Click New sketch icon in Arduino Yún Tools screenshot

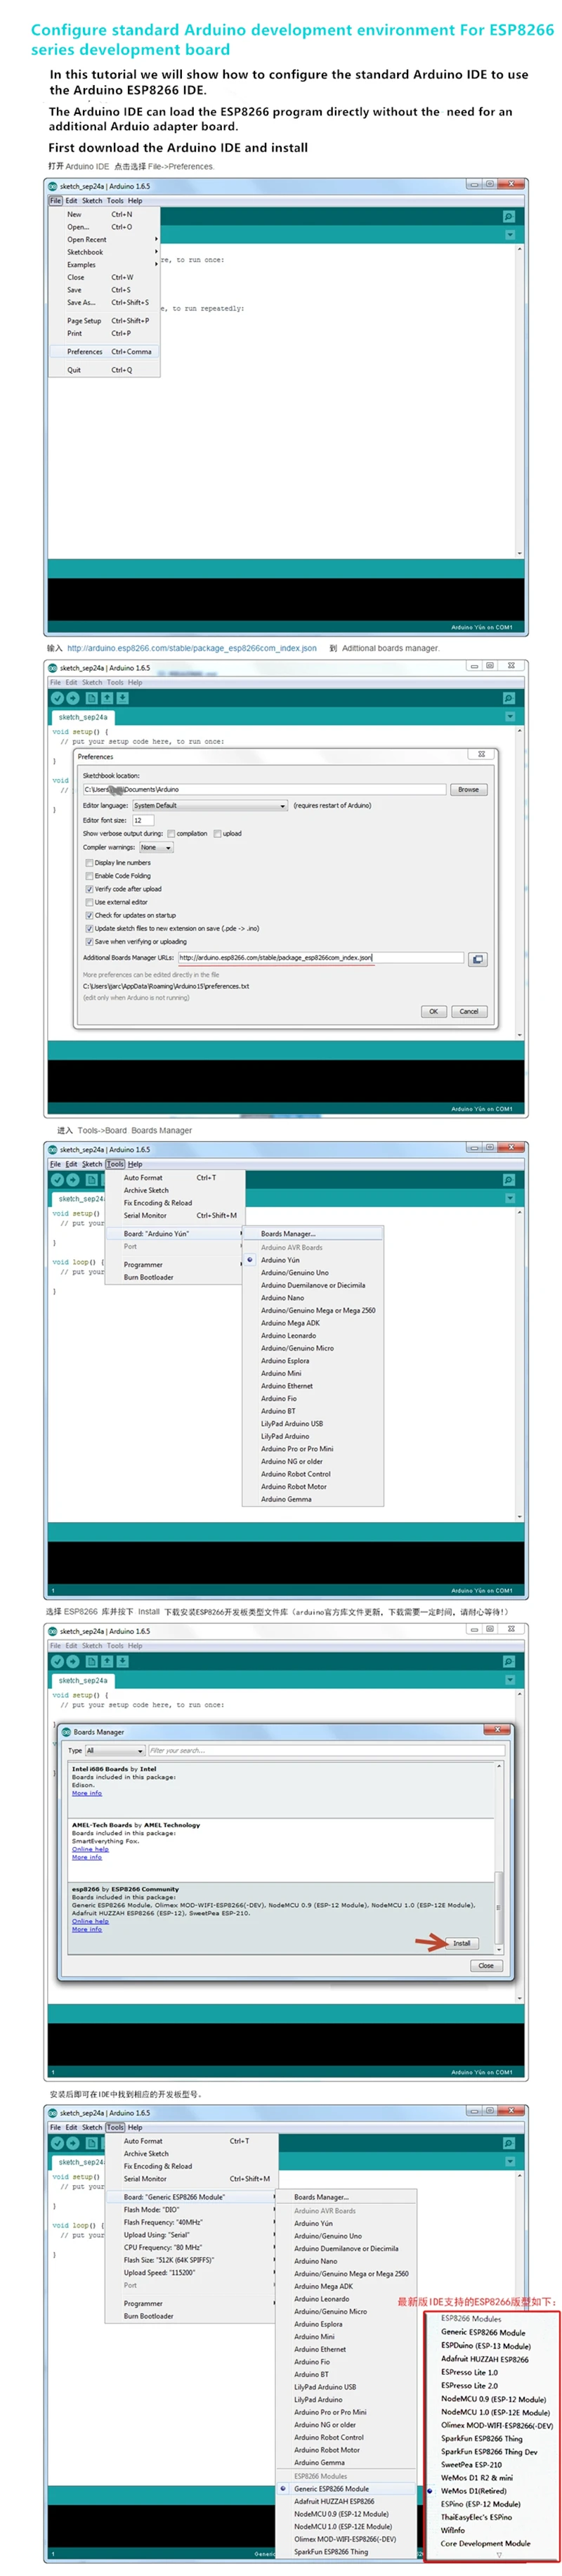coord(91,1180)
